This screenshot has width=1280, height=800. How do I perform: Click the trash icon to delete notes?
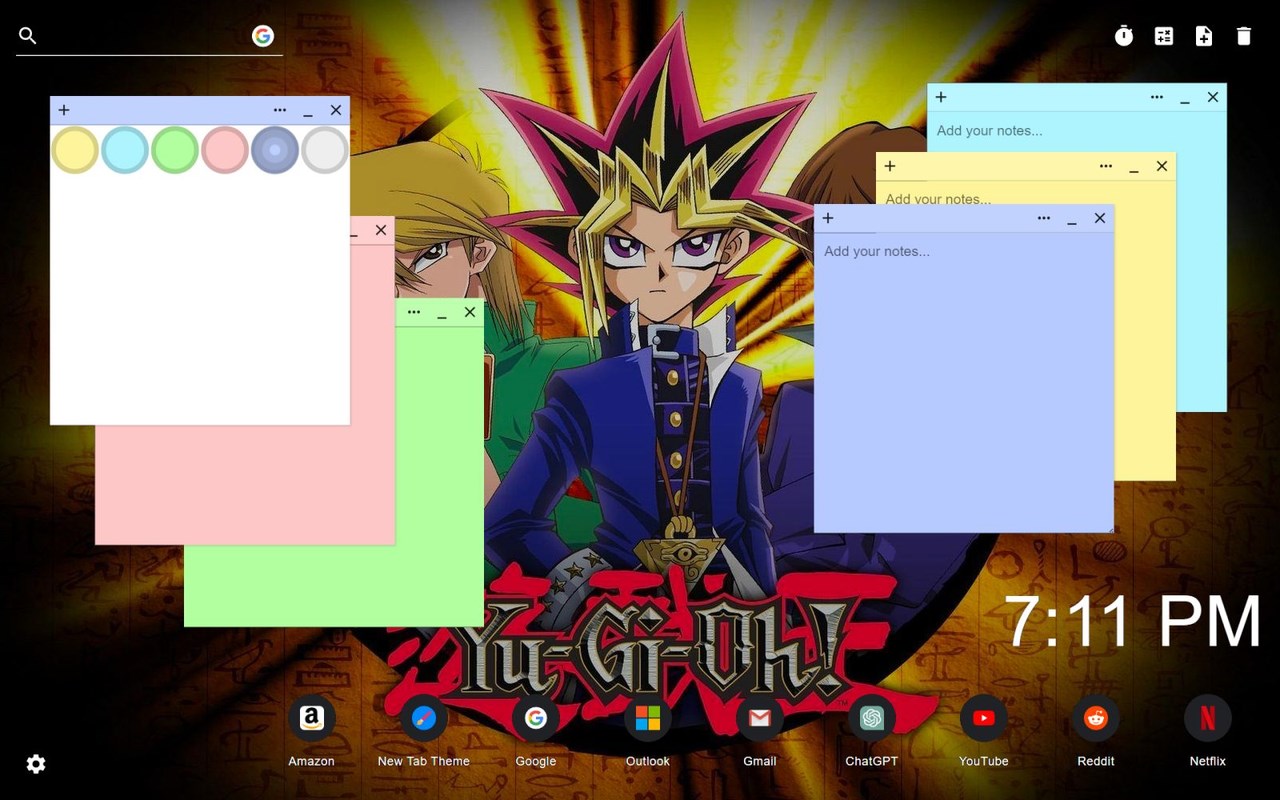(1244, 36)
